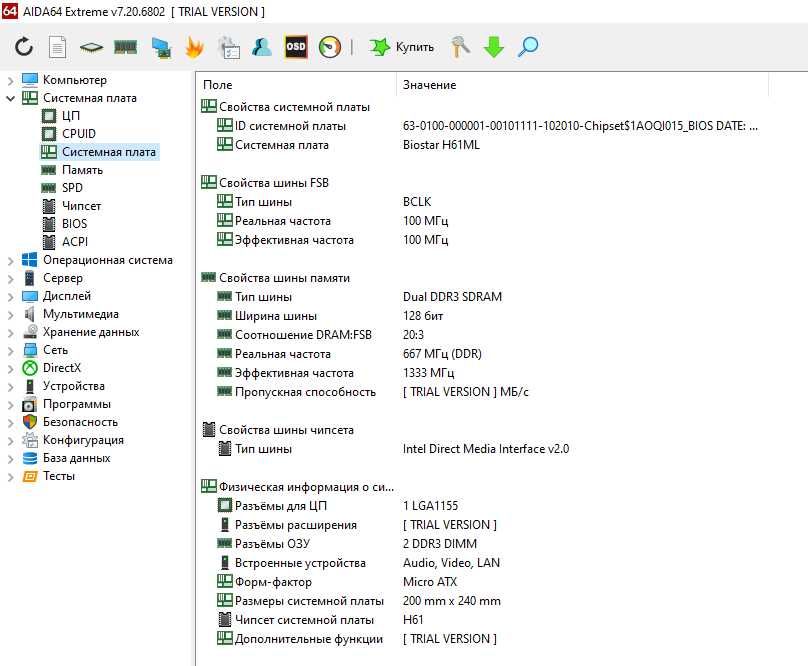Expand the Сеть tree node
This screenshot has width=808, height=666.
coord(10,351)
